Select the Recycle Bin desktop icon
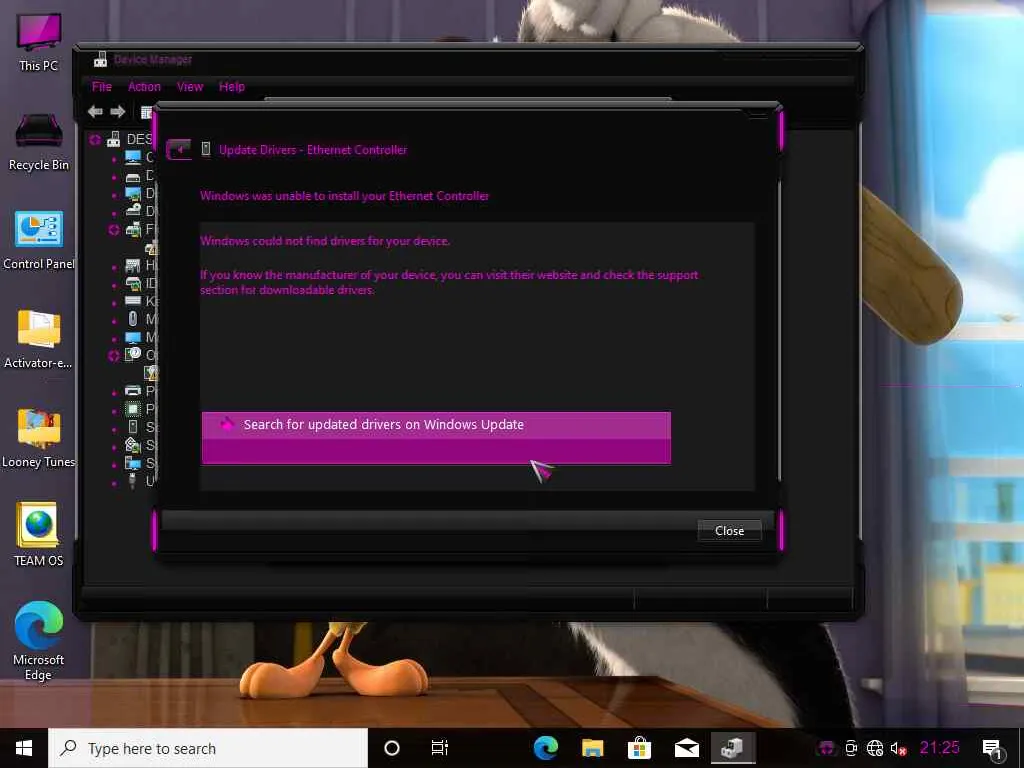 click(x=39, y=142)
